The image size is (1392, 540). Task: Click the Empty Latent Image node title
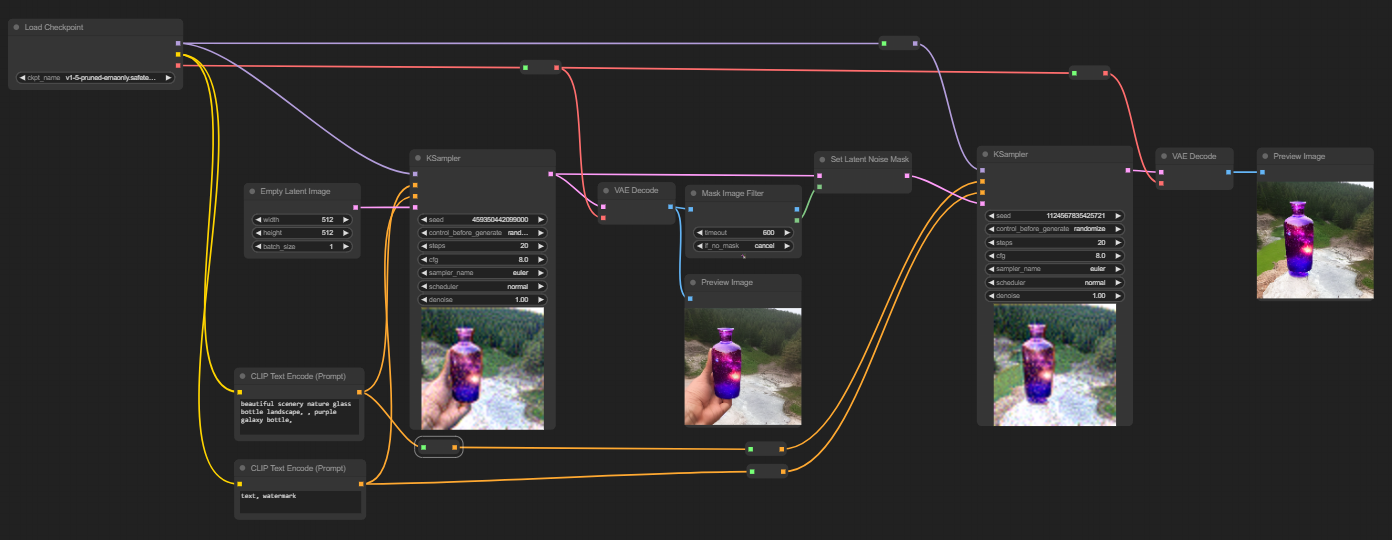click(296, 191)
